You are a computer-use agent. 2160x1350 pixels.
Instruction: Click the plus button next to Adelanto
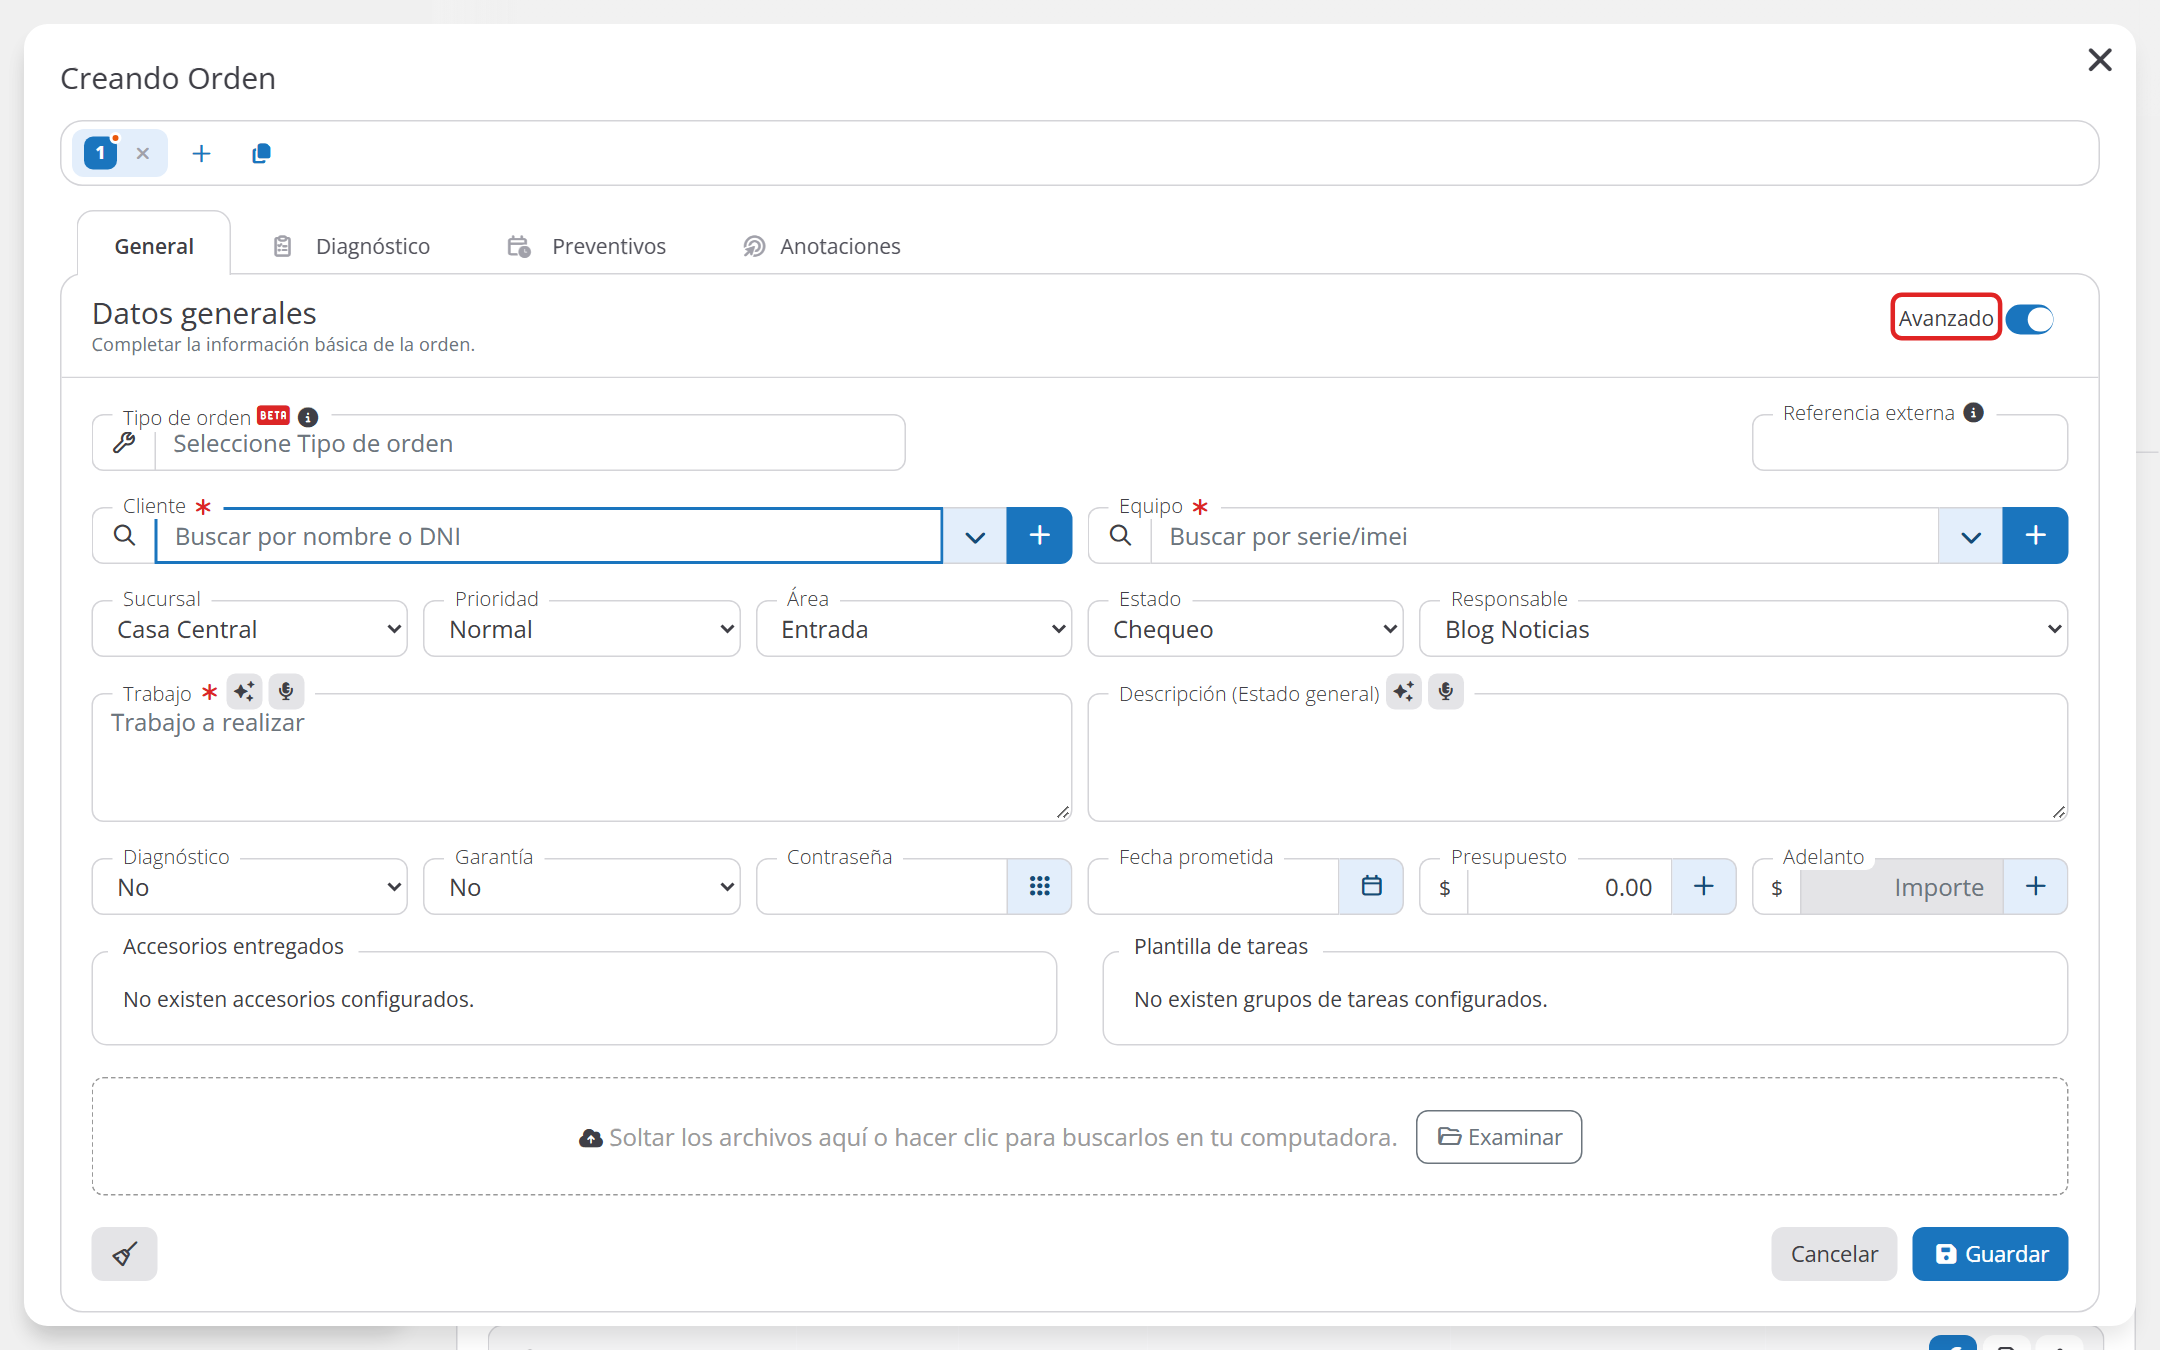click(x=2035, y=887)
